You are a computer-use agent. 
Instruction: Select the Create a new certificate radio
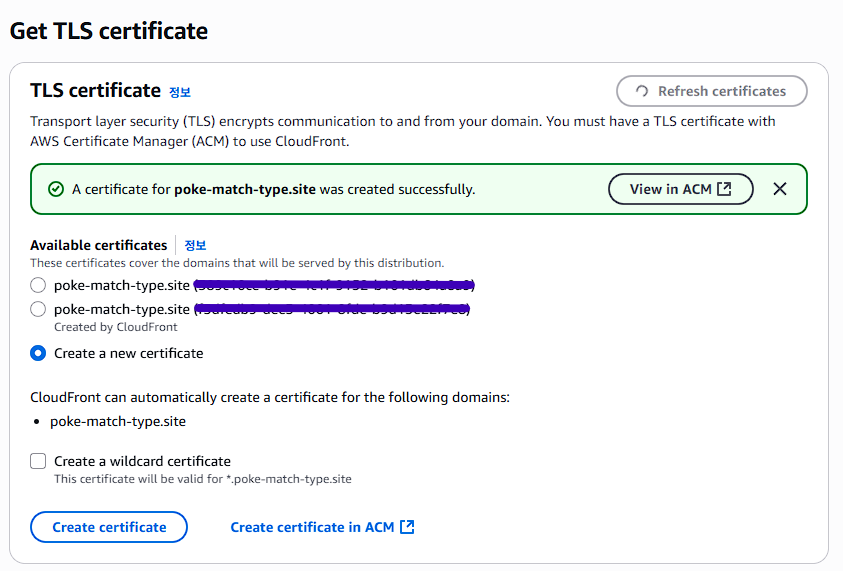click(38, 353)
